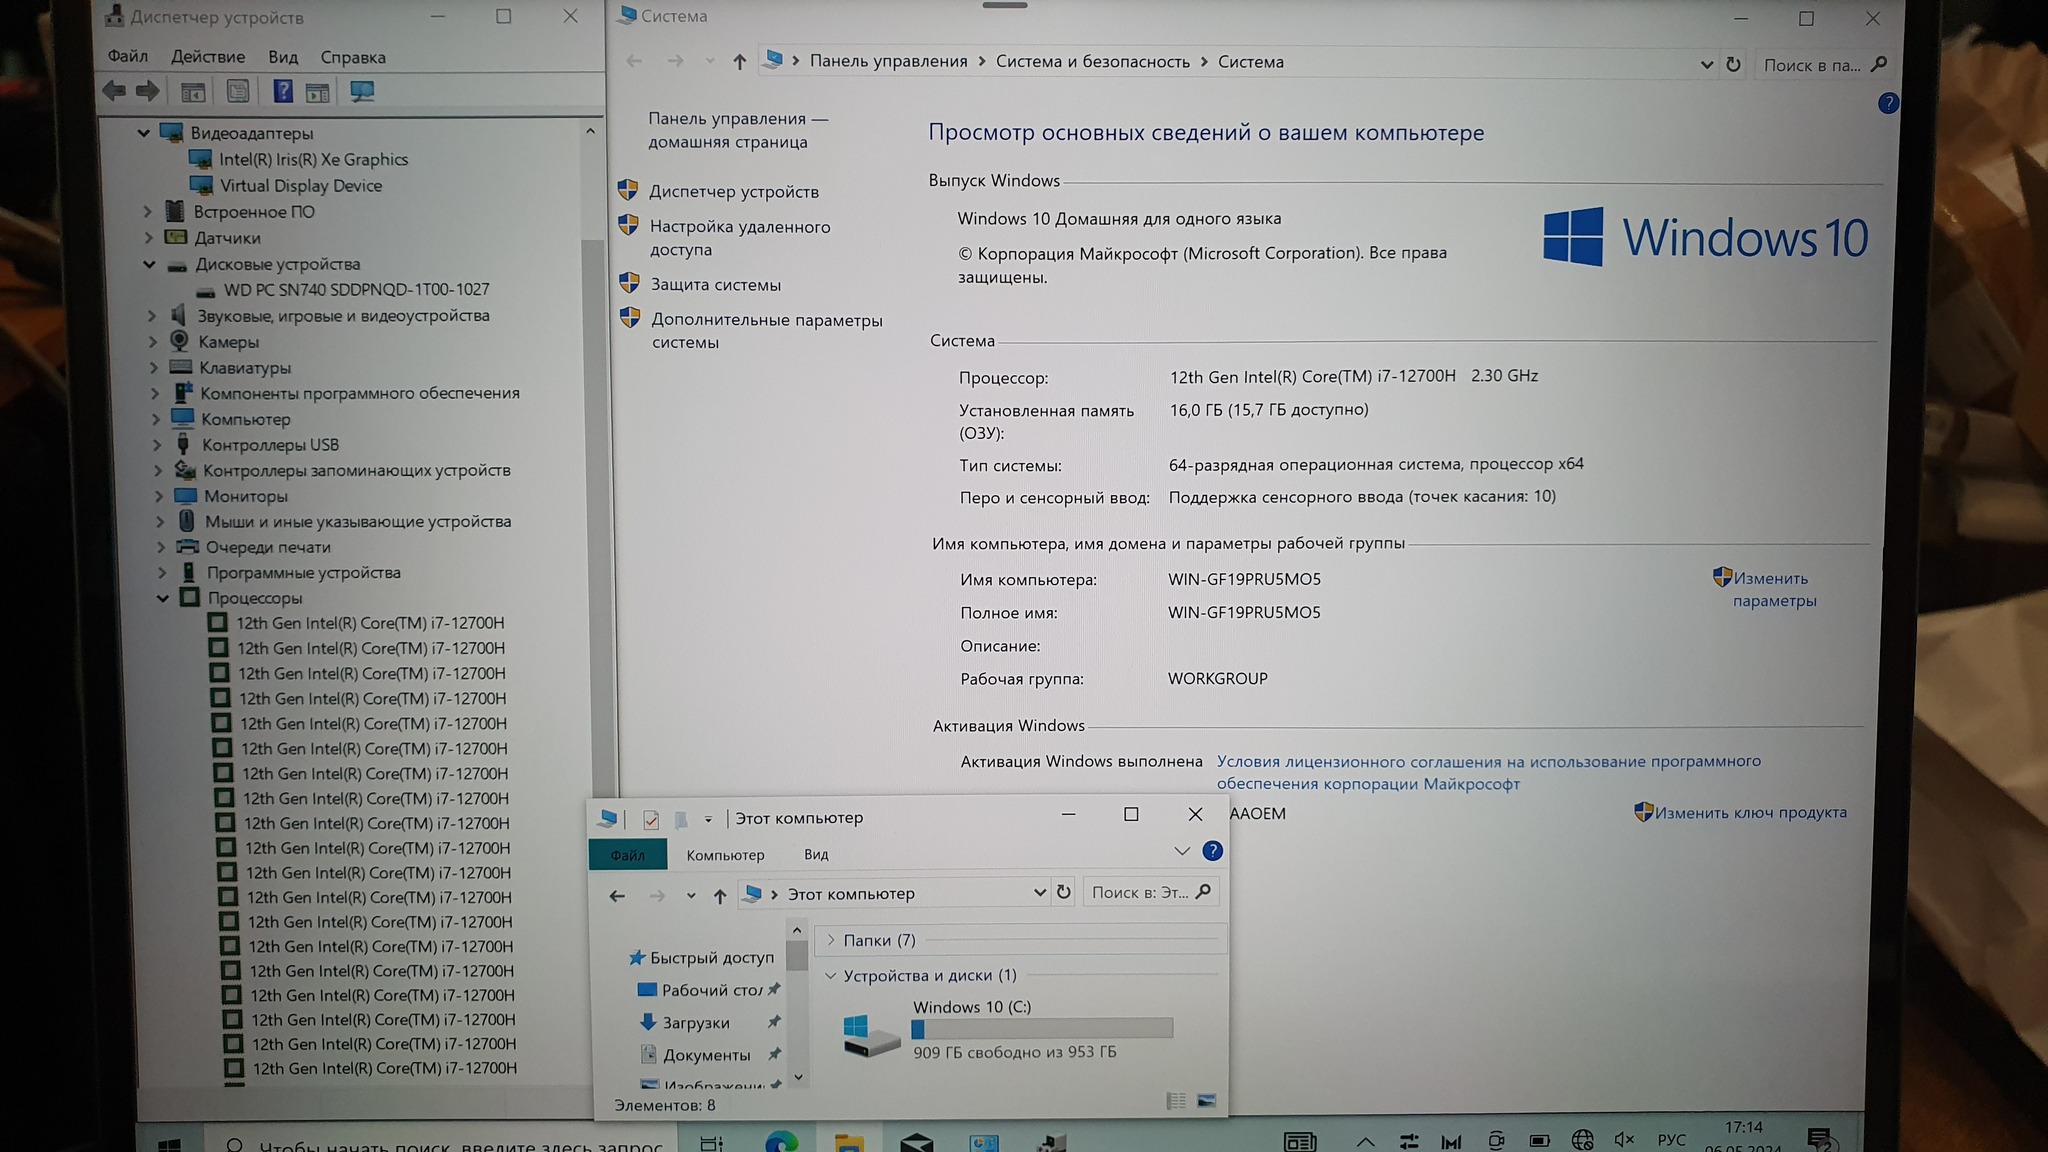Switch explorer to details view icon
This screenshot has height=1152, width=2048.
point(1176,1101)
